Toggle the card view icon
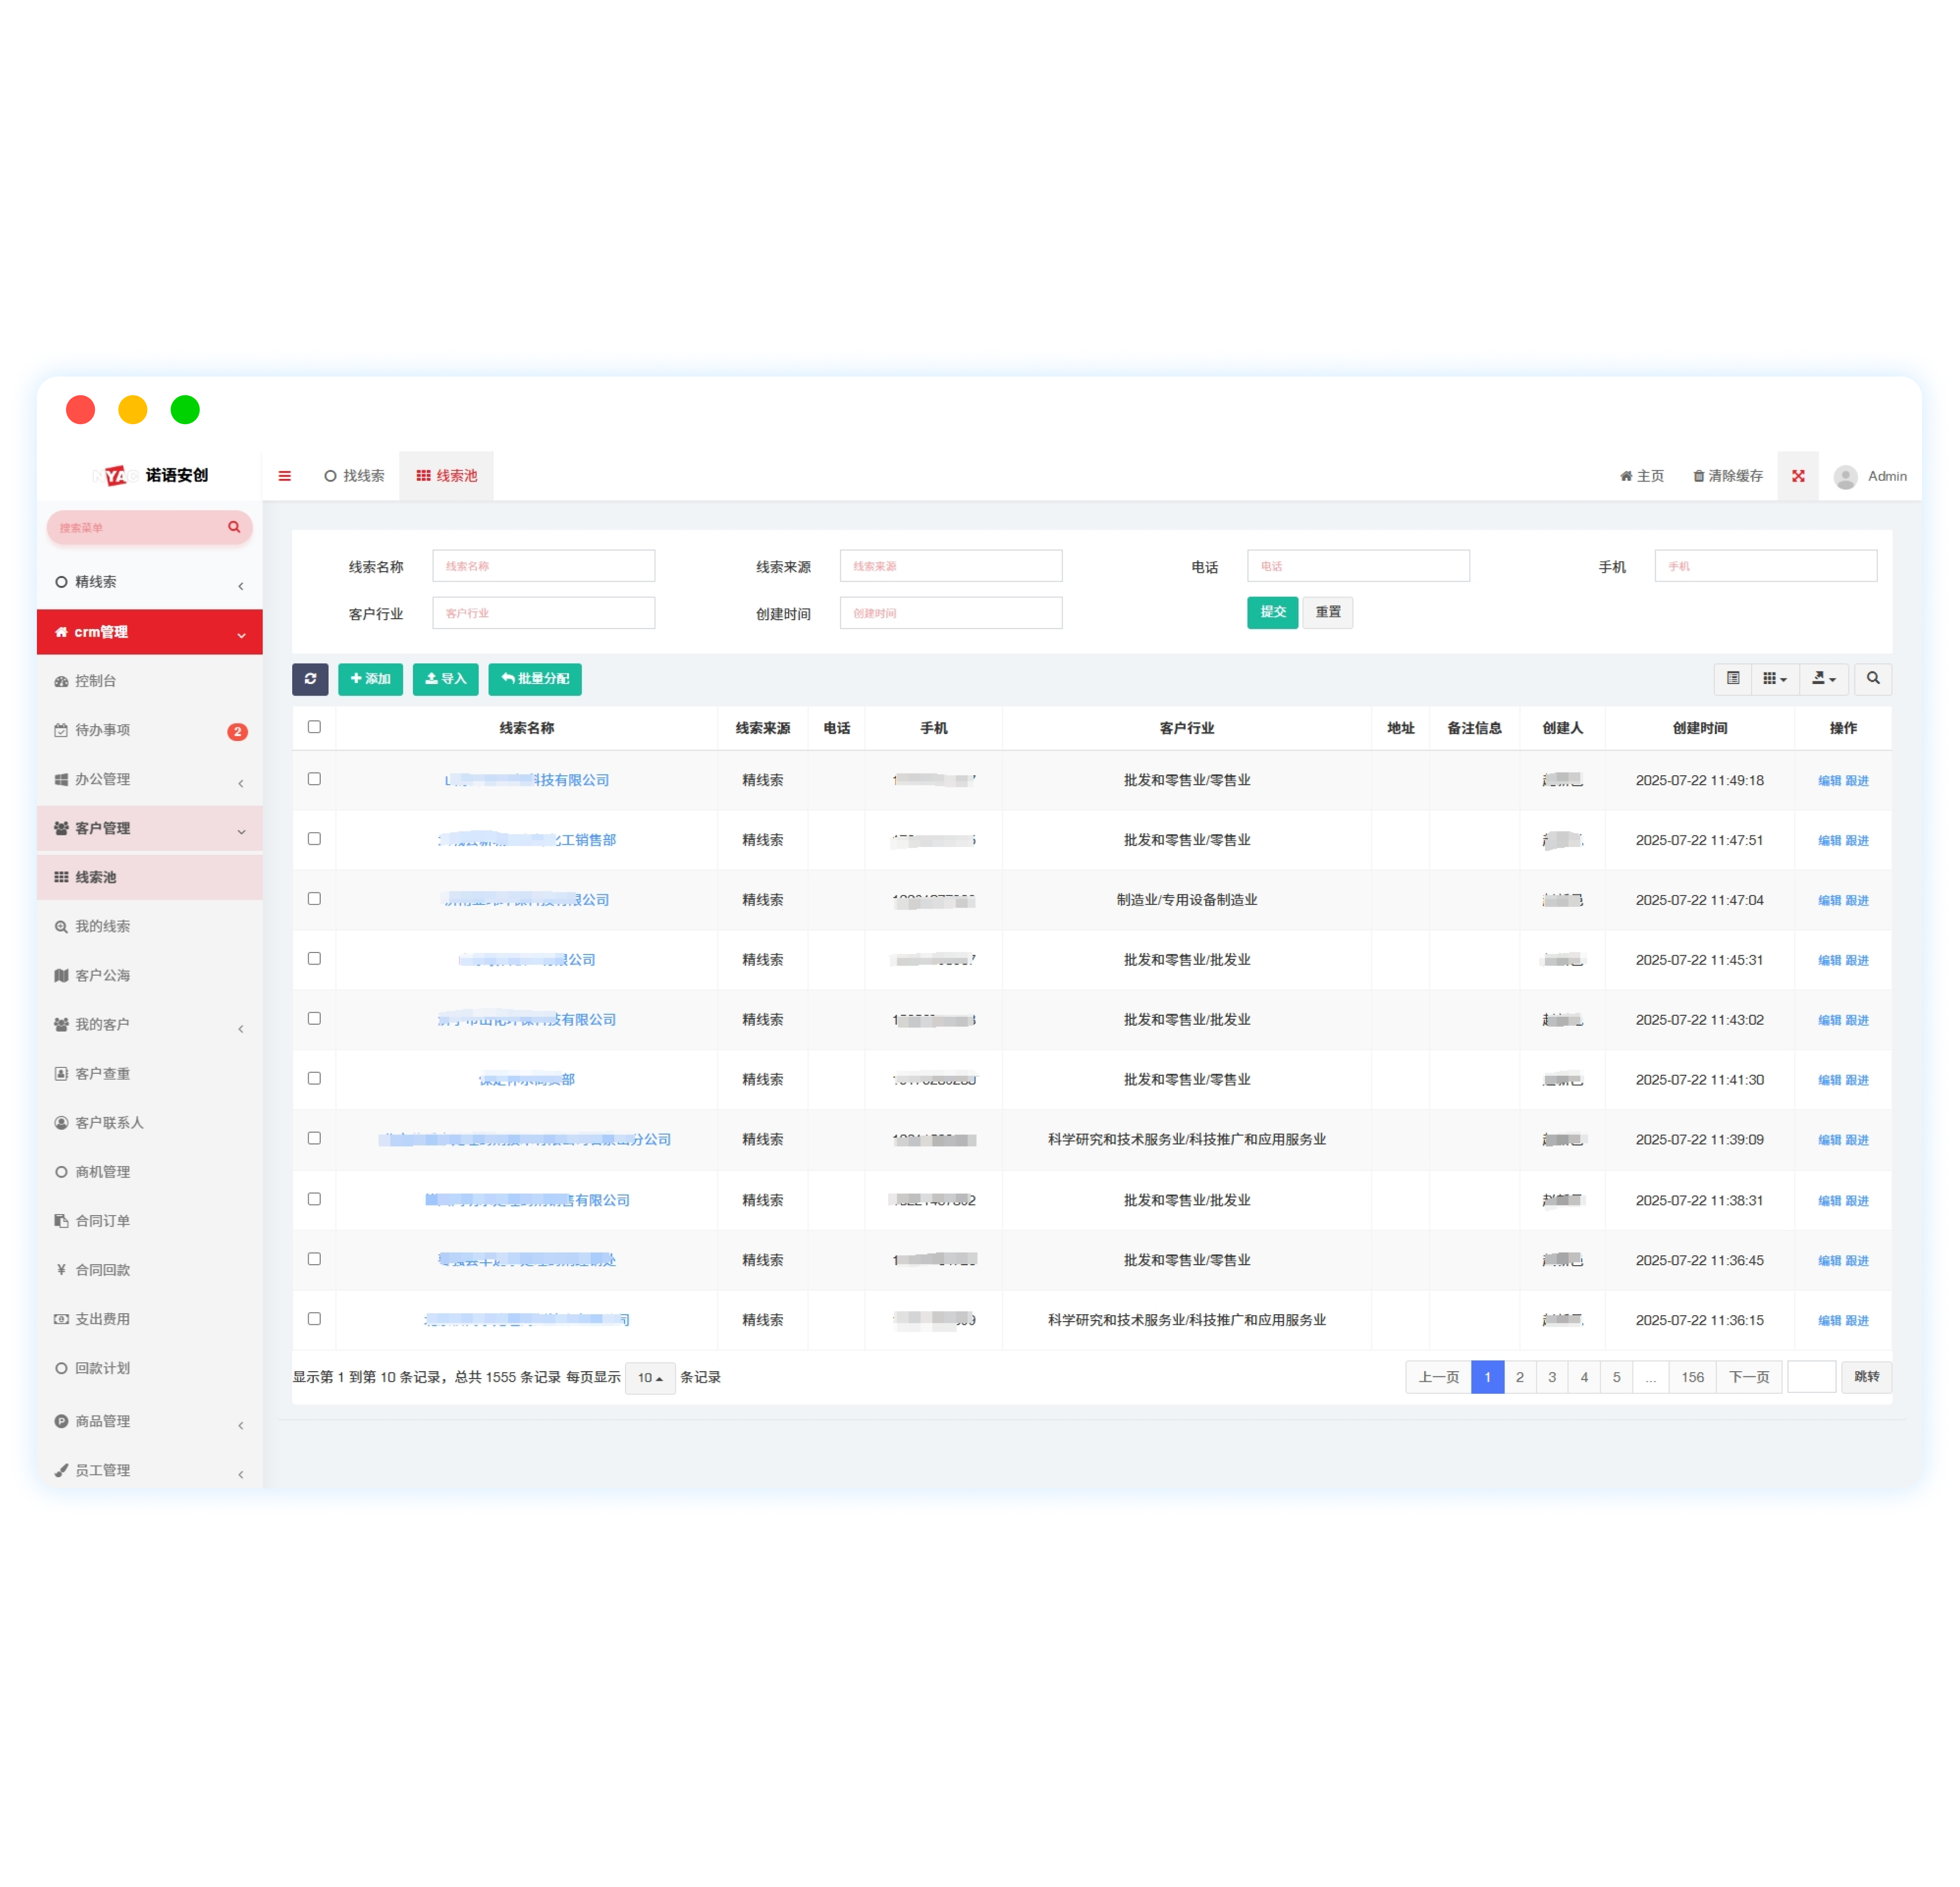The image size is (1960, 1887). pos(1733,679)
